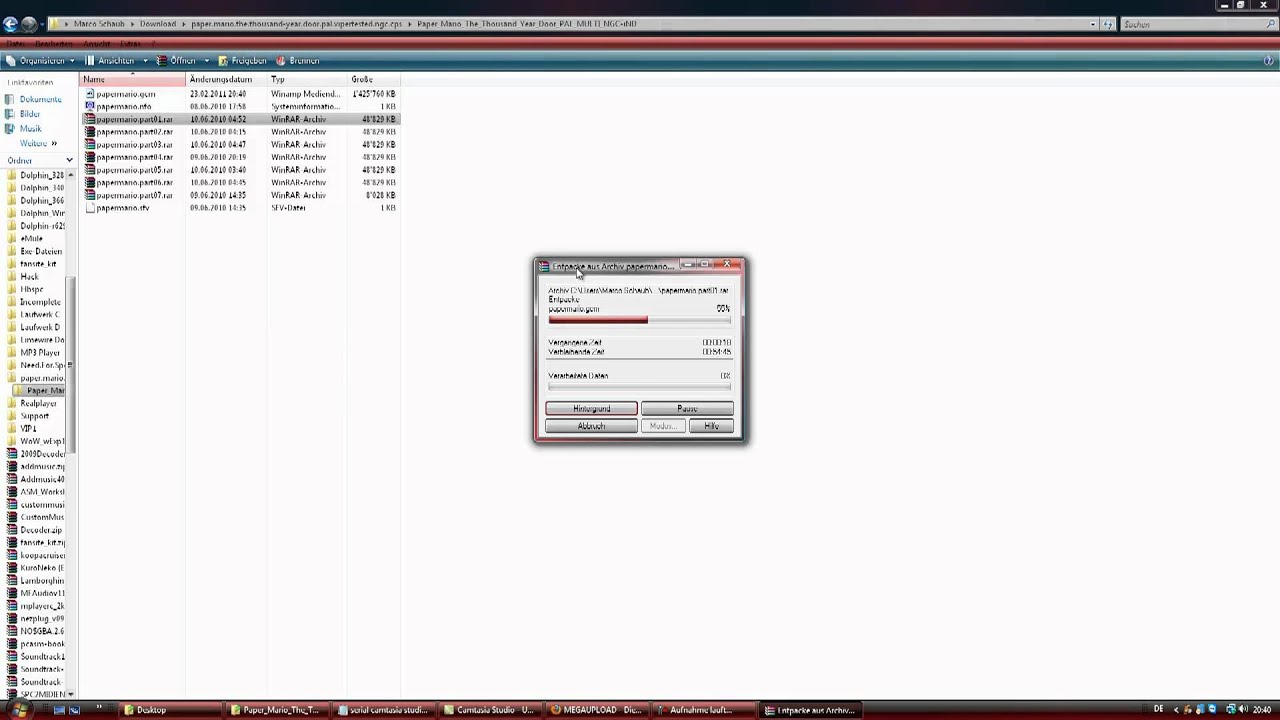The image size is (1280, 720).
Task: Open the Ansichten views toolbar button
Action: pos(115,61)
